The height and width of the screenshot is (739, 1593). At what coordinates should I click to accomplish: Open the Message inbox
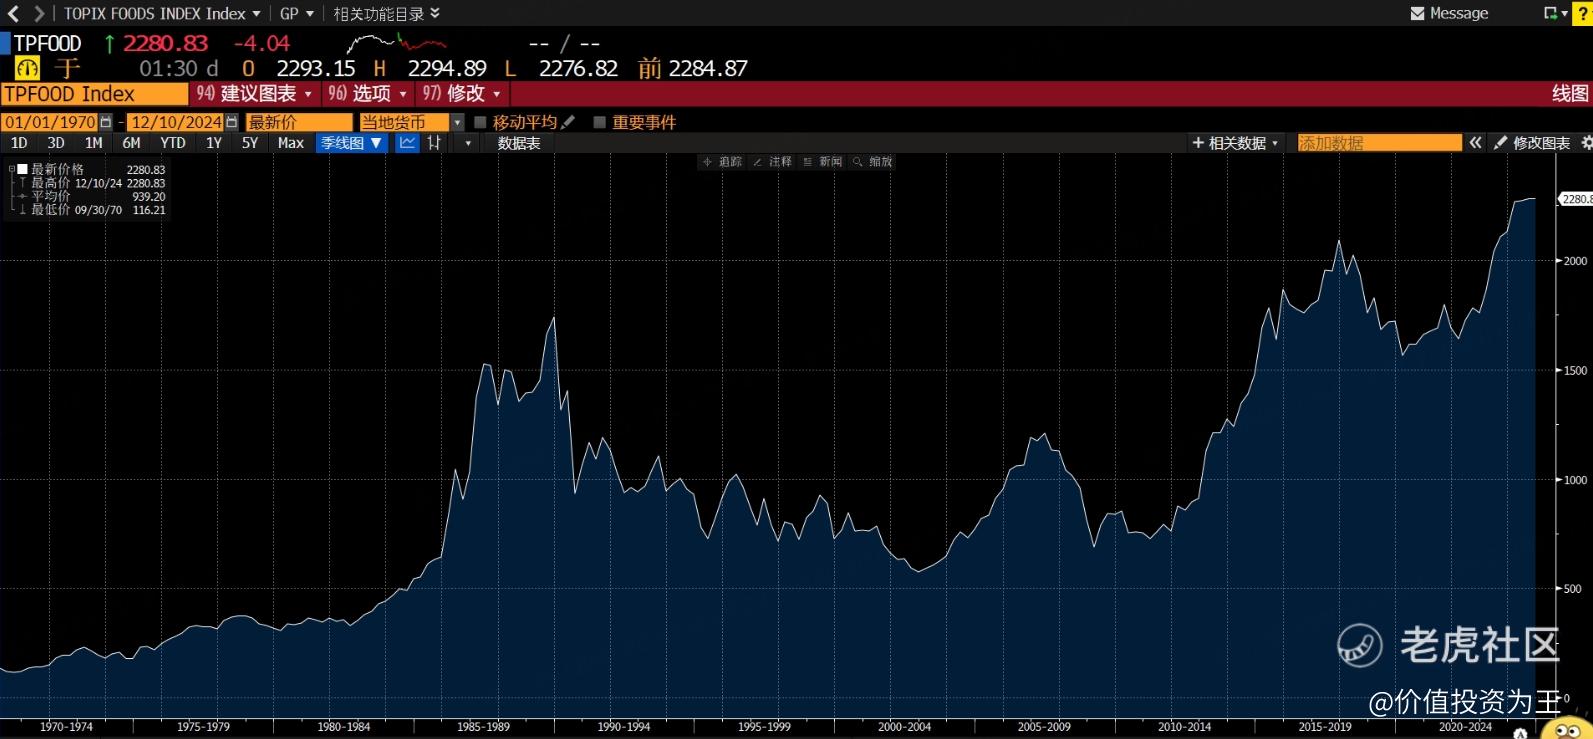point(1449,13)
